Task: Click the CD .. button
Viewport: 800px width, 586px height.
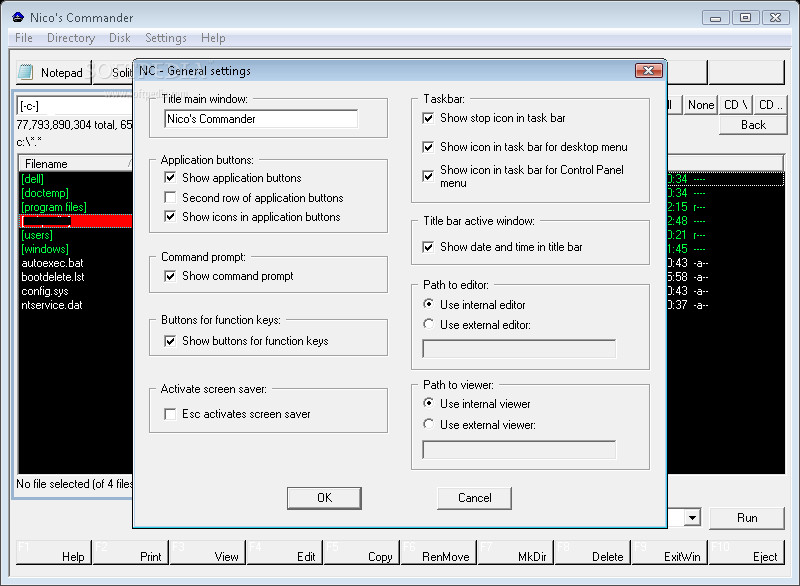Action: [x=770, y=105]
